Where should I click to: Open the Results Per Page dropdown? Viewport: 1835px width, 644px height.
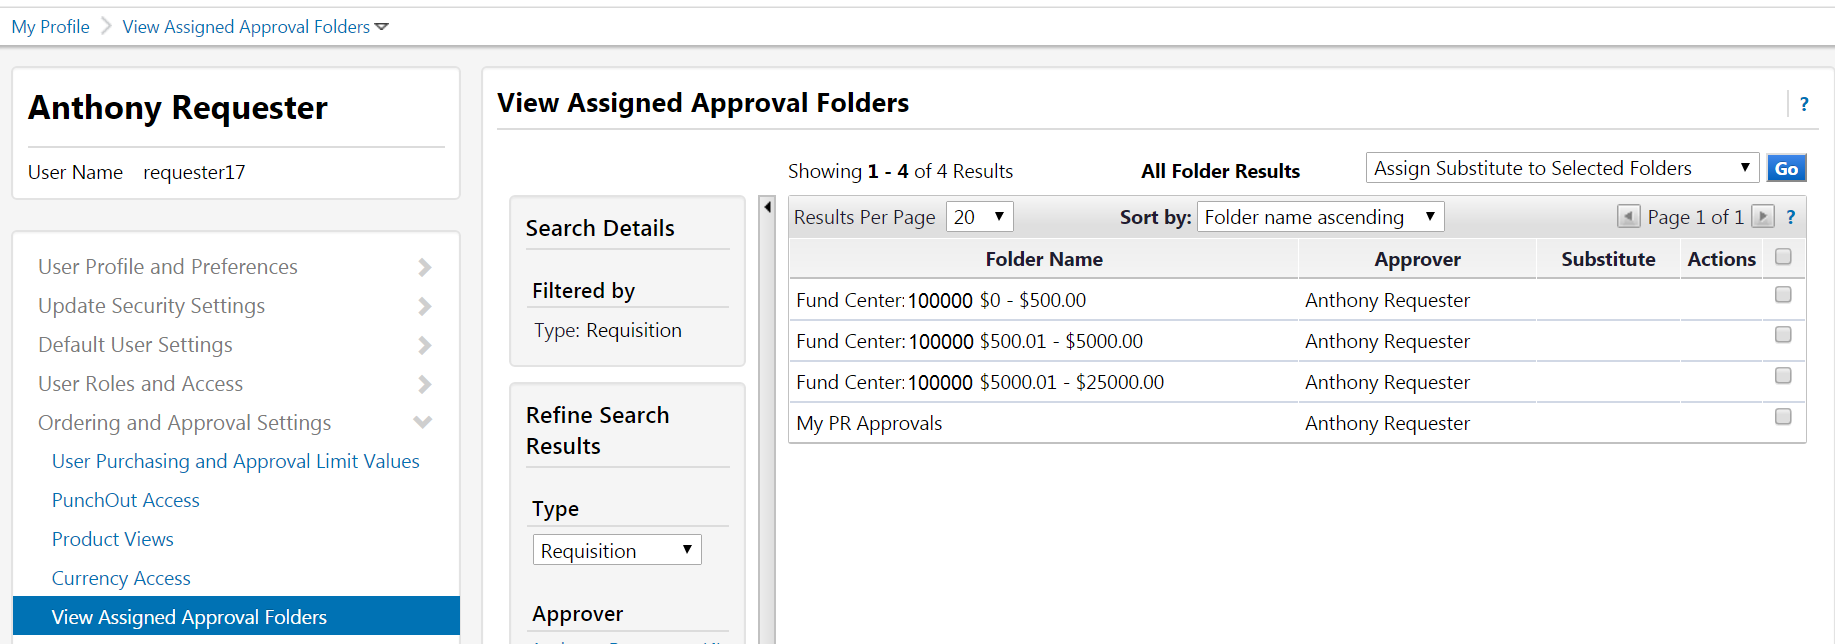click(x=979, y=217)
